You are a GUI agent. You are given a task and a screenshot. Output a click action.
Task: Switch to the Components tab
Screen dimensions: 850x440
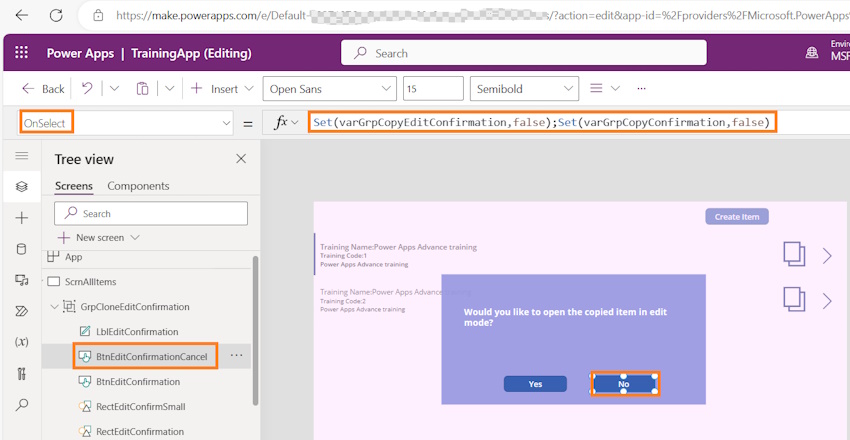pyautogui.click(x=138, y=186)
